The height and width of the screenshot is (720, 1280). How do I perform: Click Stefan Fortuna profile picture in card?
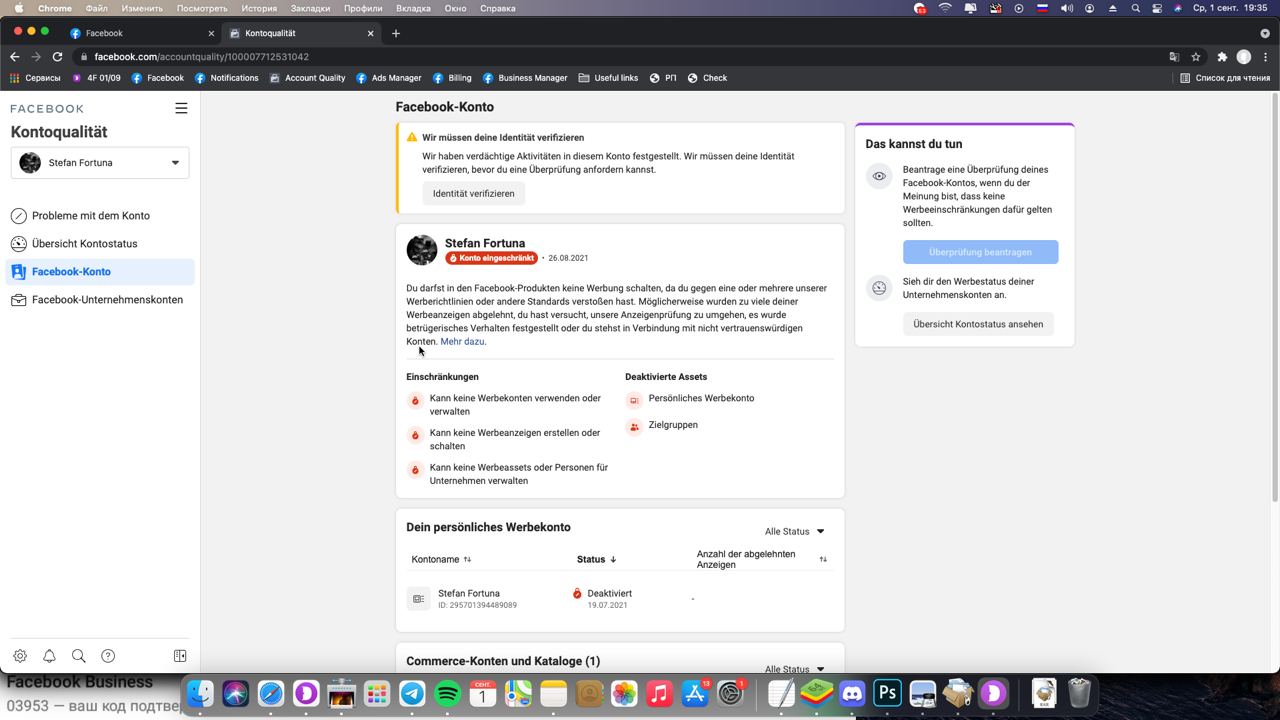pyautogui.click(x=422, y=250)
